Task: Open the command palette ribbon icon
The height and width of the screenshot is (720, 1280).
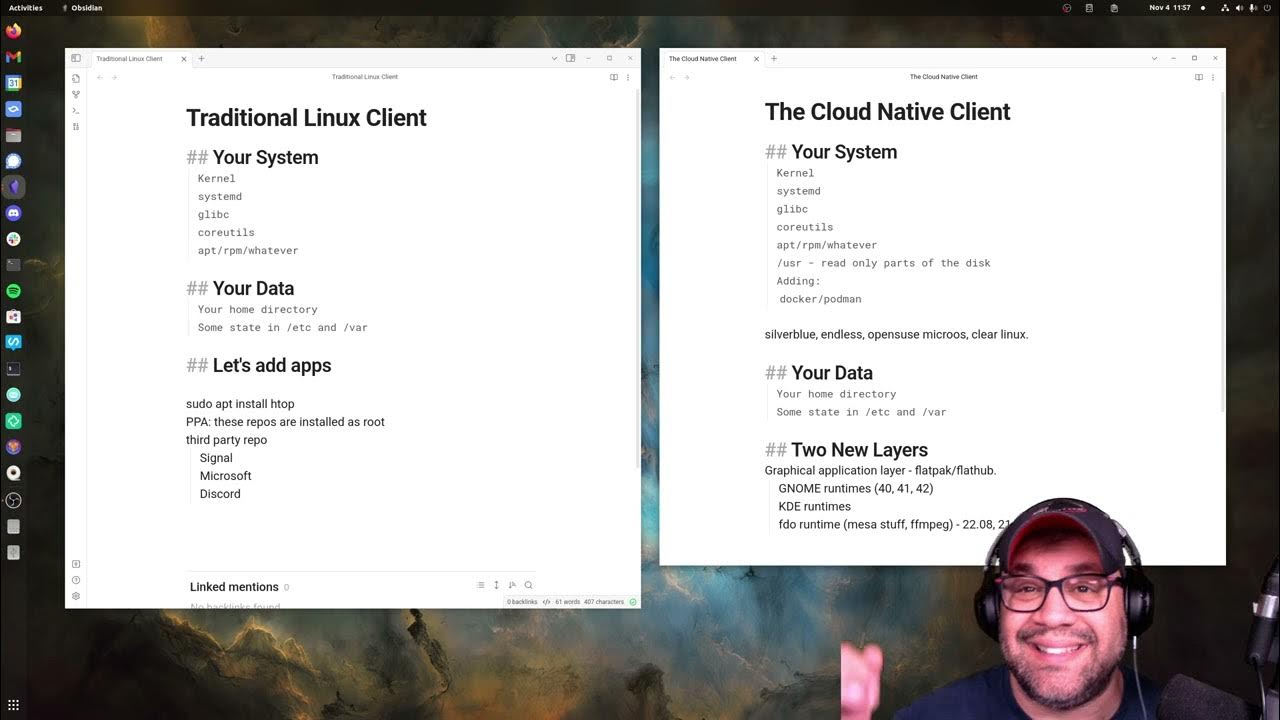Action: pyautogui.click(x=76, y=110)
